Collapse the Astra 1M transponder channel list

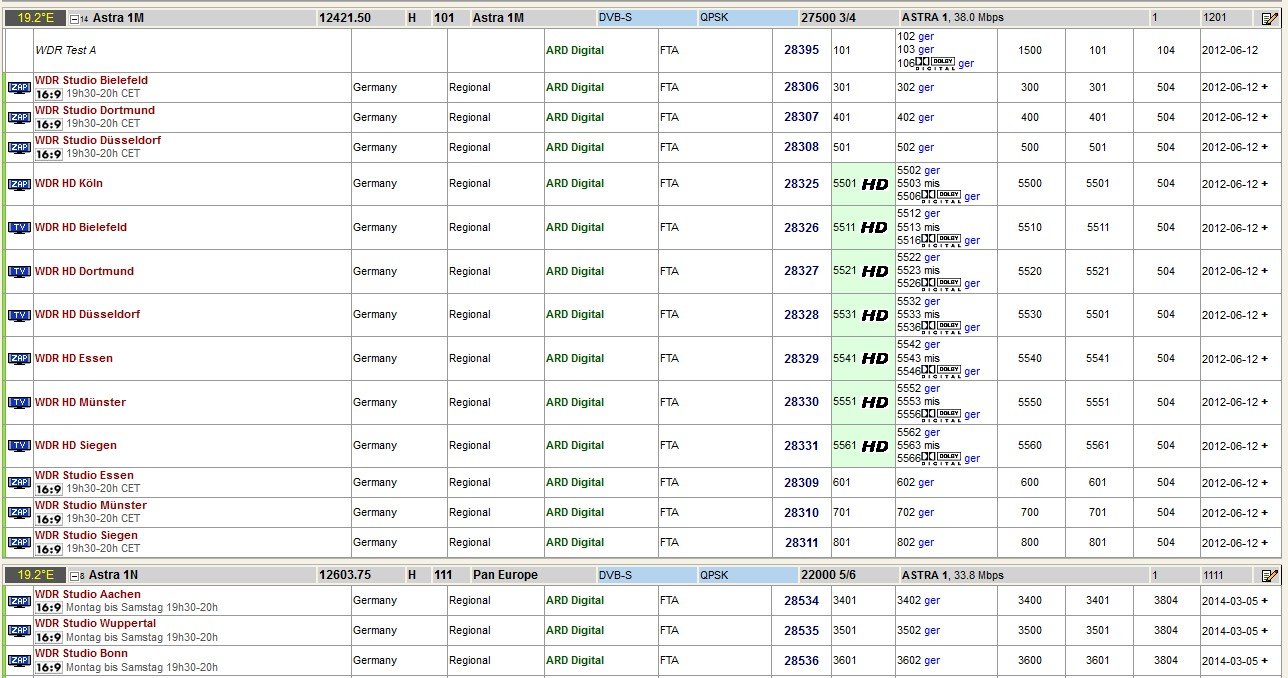tap(74, 18)
